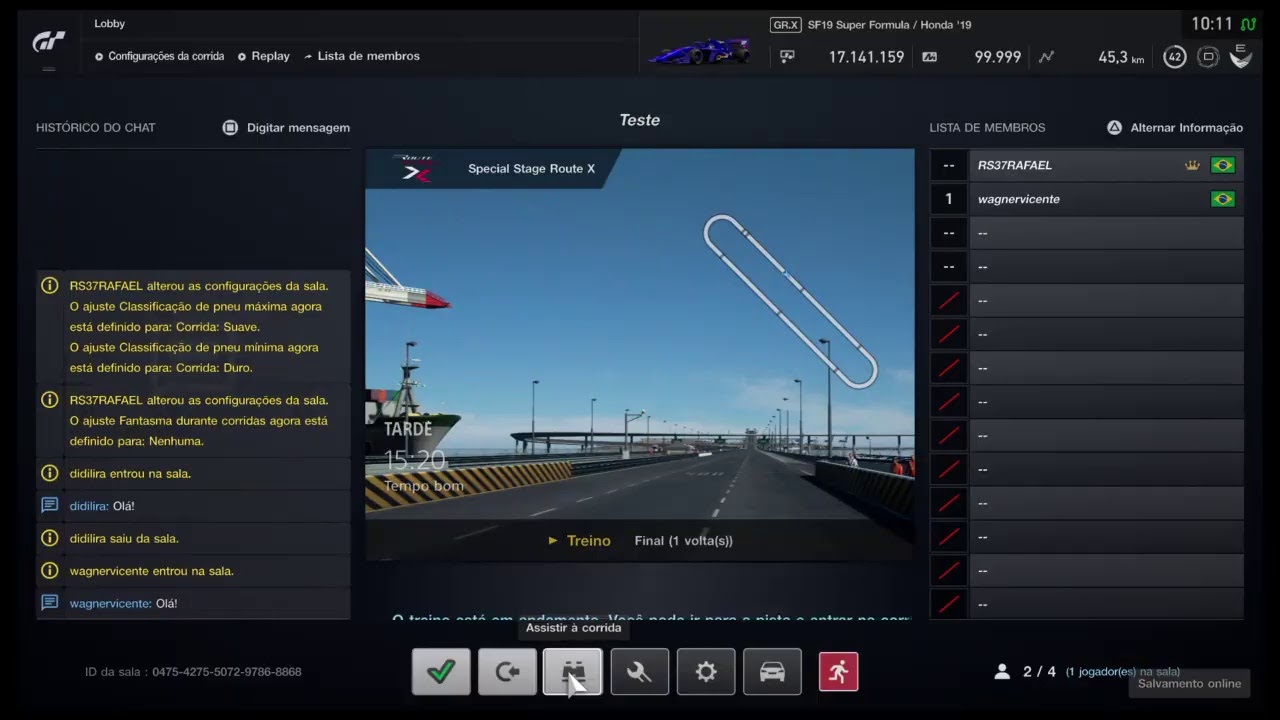Click the Special Stage Route X track preview

640,355
